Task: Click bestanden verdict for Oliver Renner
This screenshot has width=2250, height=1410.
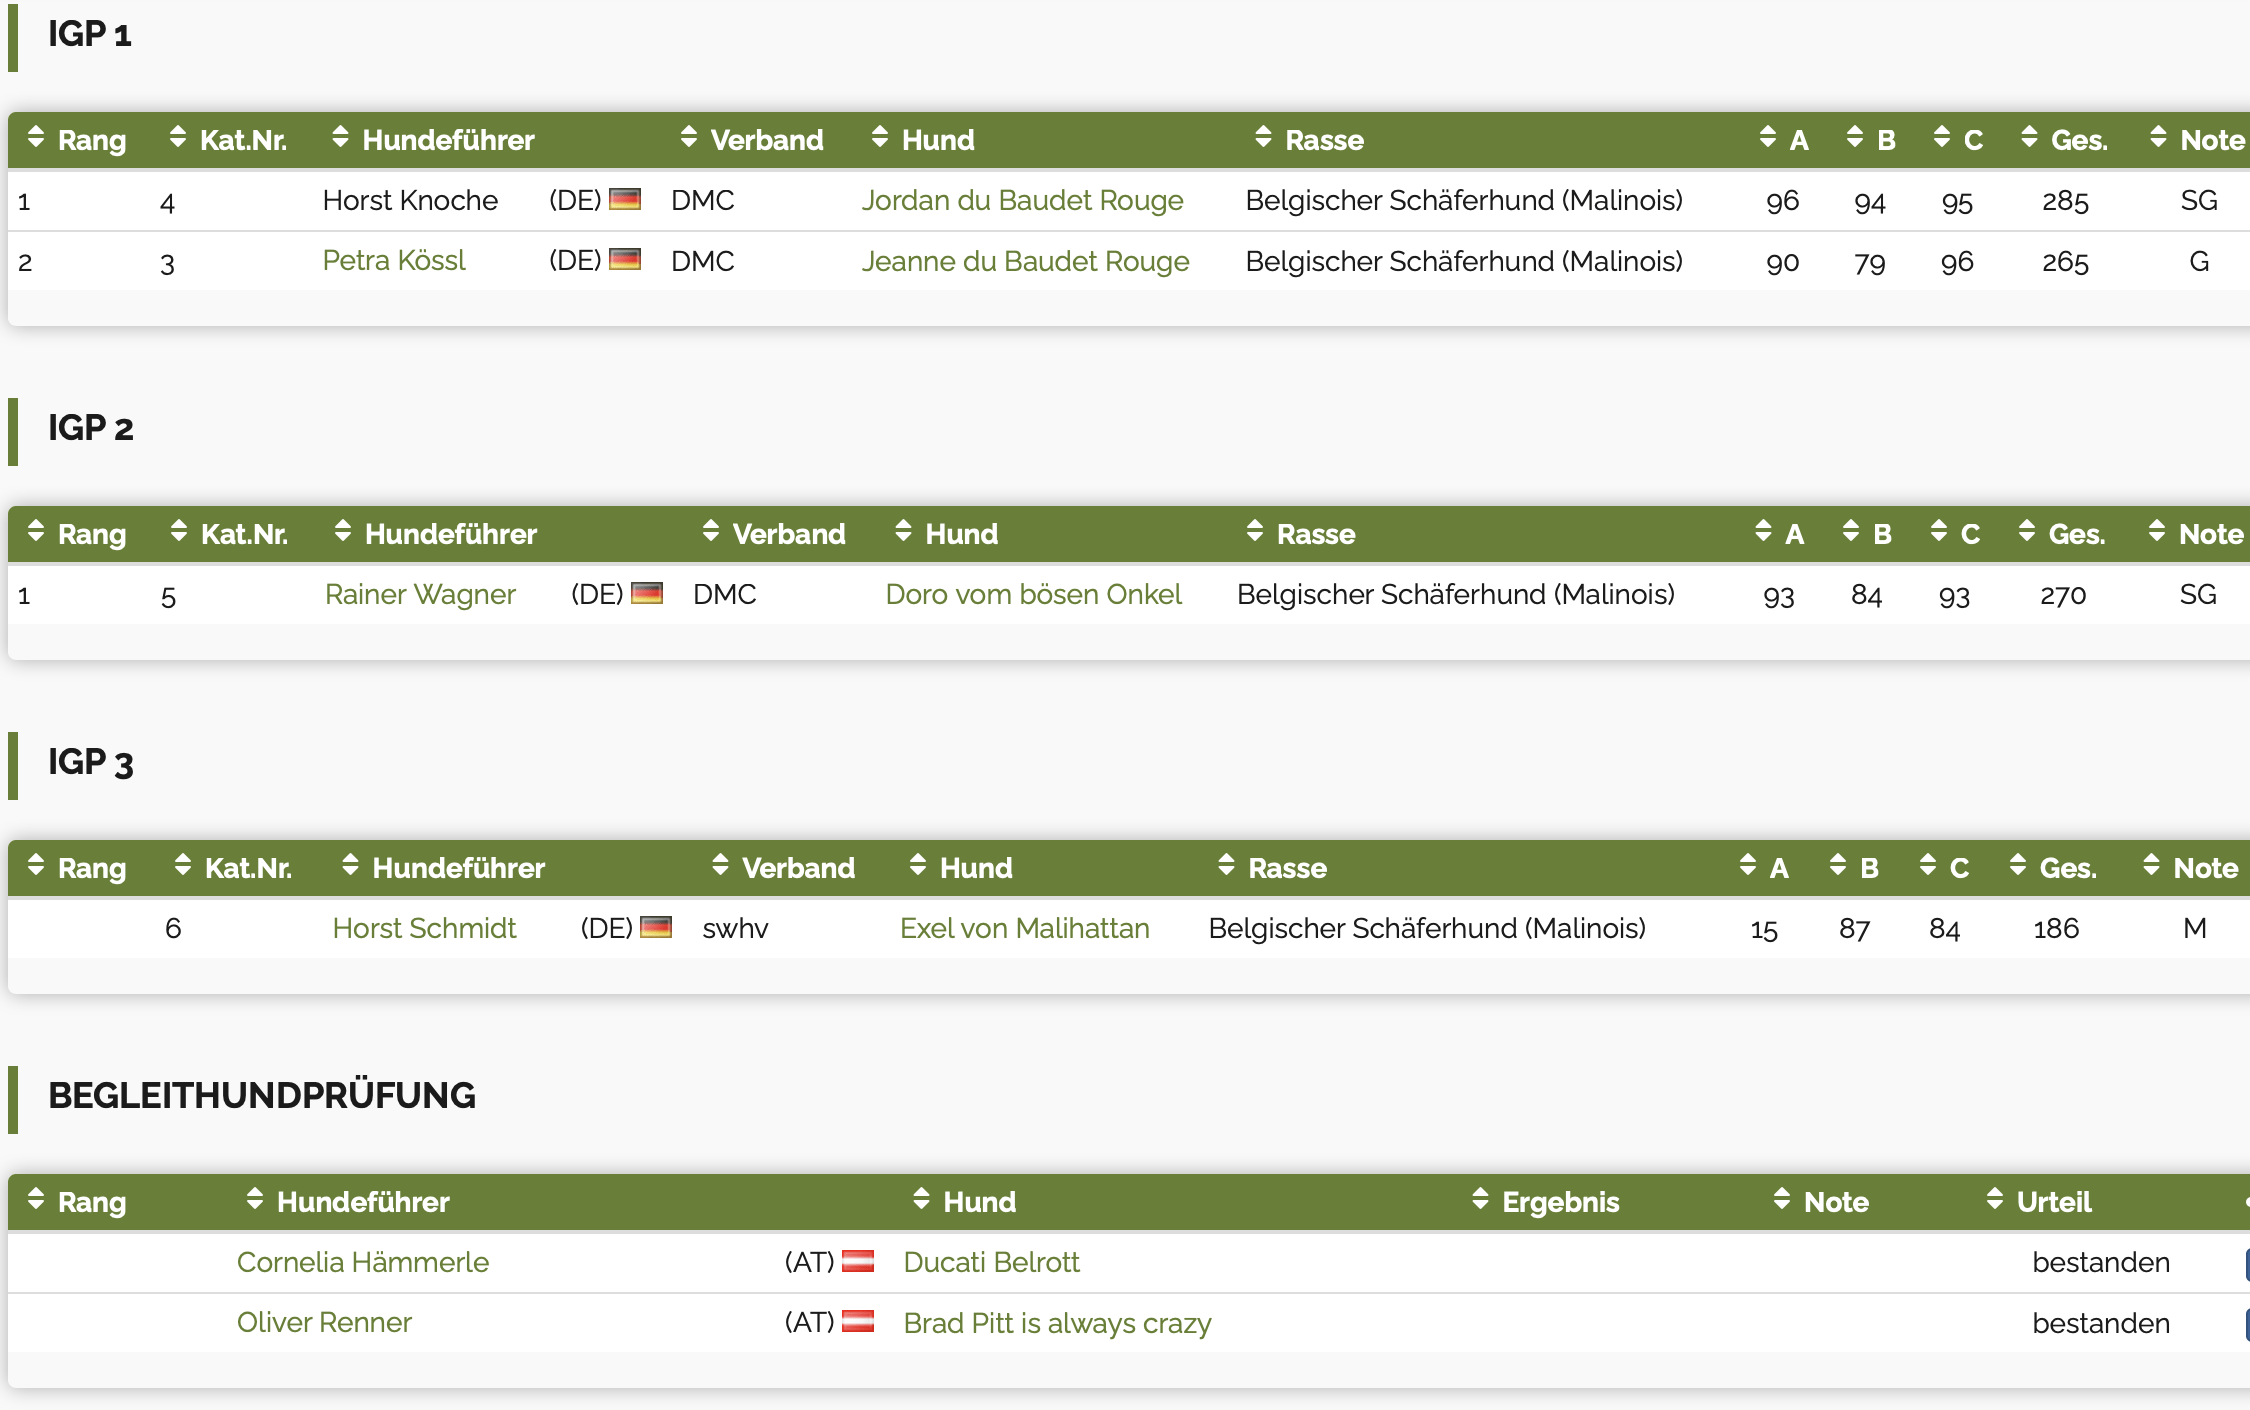Action: pos(2102,1323)
